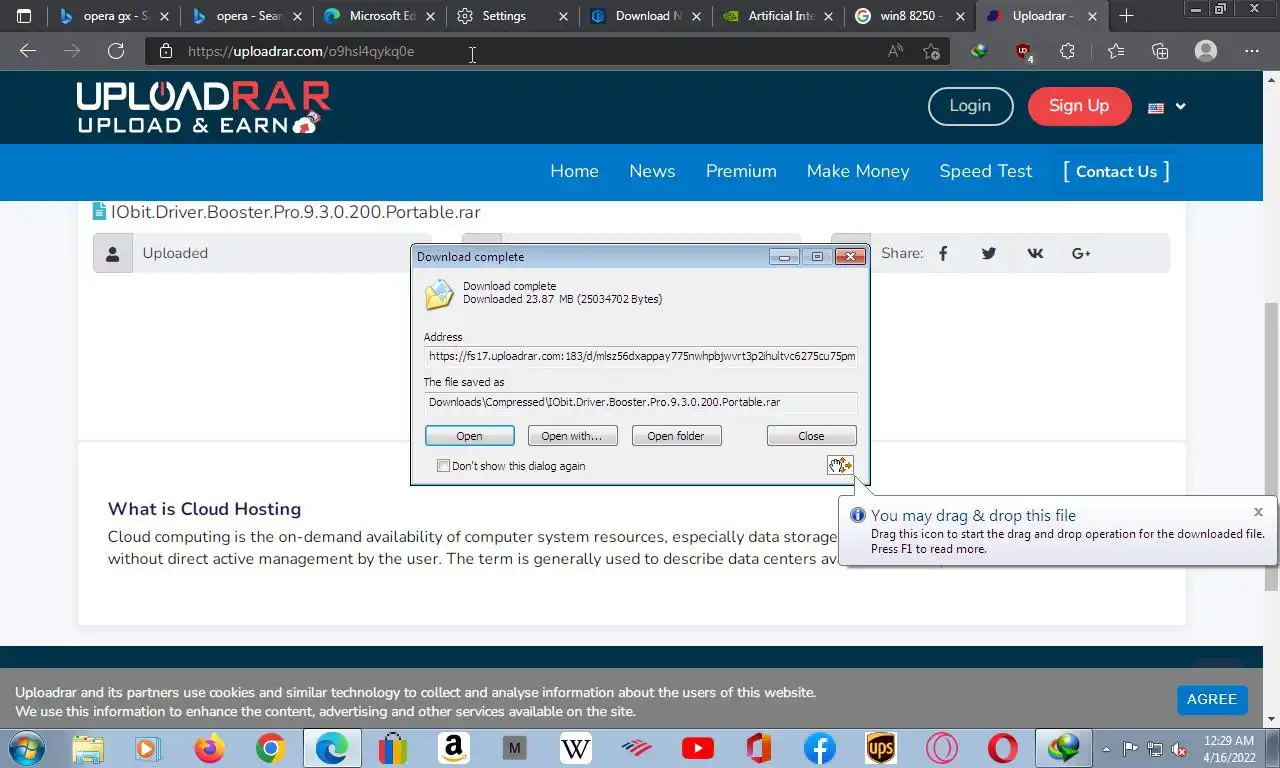Image resolution: width=1280 pixels, height=768 pixels.
Task: Close the Uploadrar browser tab
Action: click(x=1092, y=16)
